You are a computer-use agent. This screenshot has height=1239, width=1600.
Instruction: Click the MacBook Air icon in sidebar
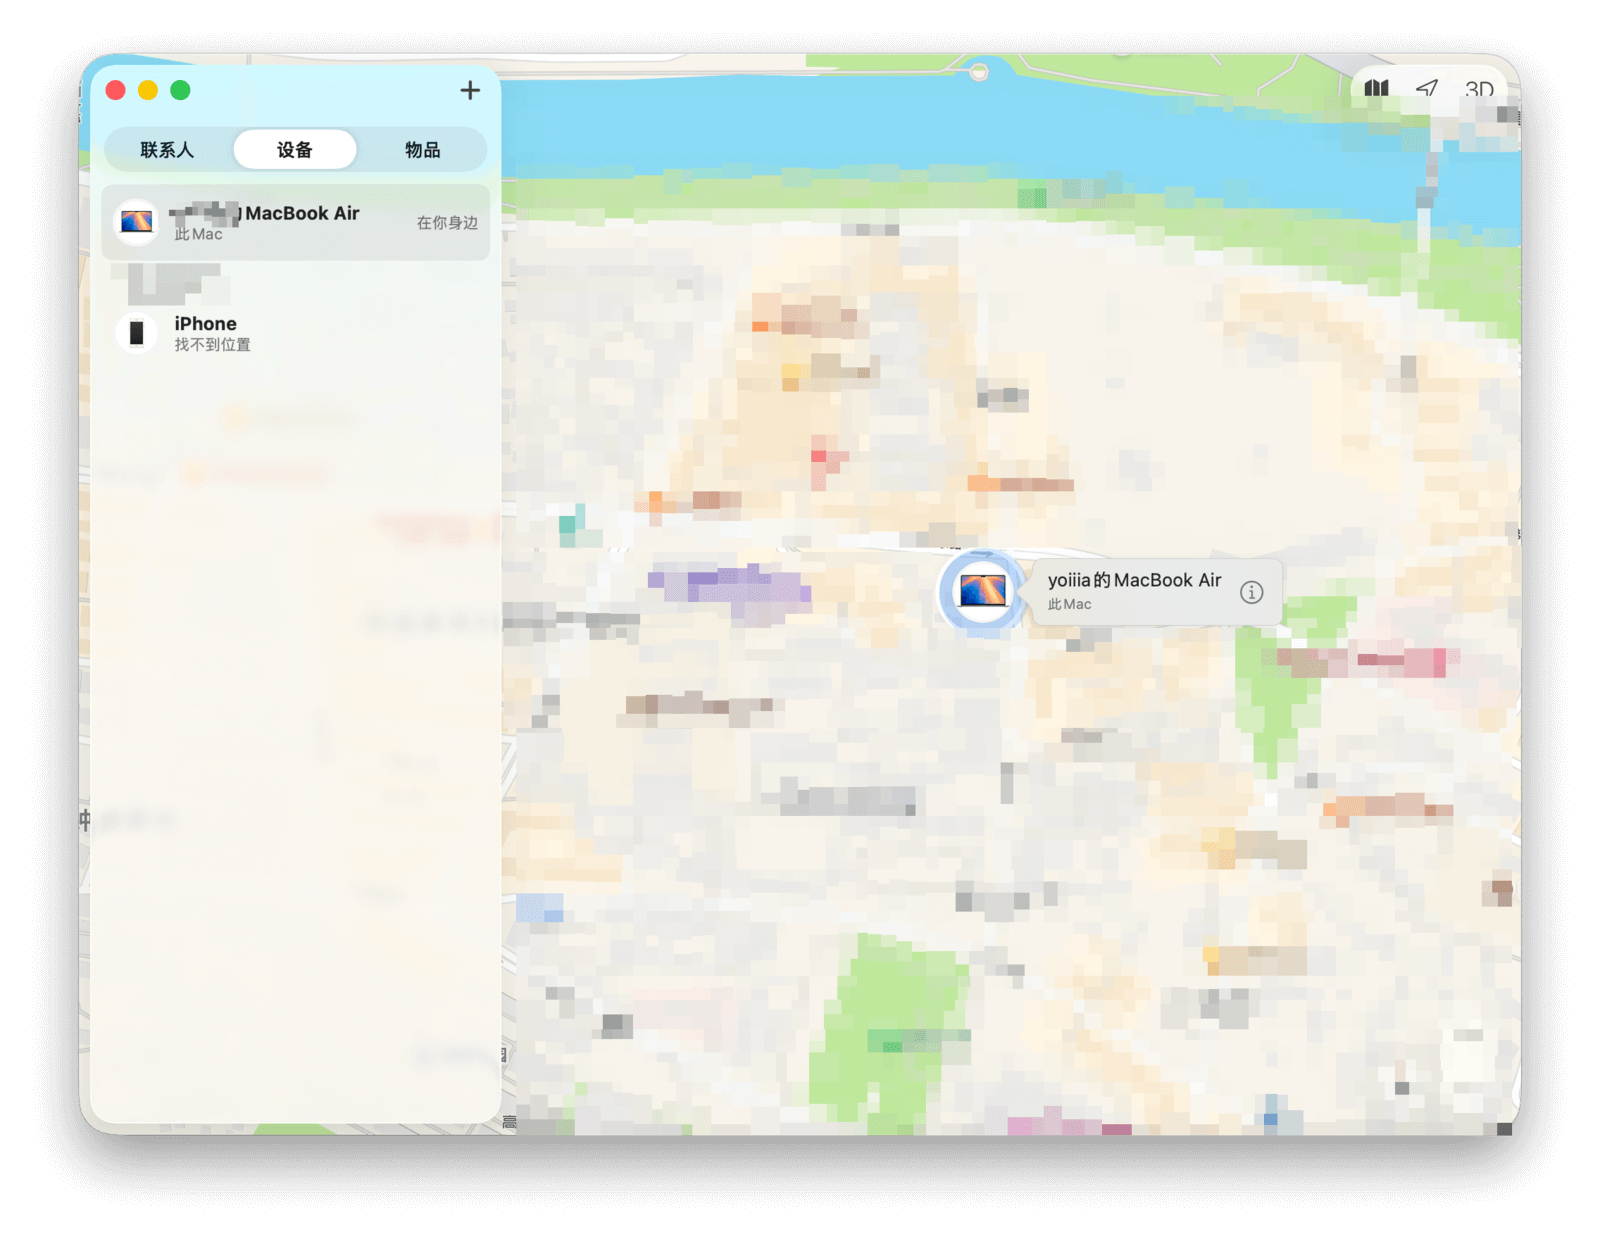[x=137, y=222]
